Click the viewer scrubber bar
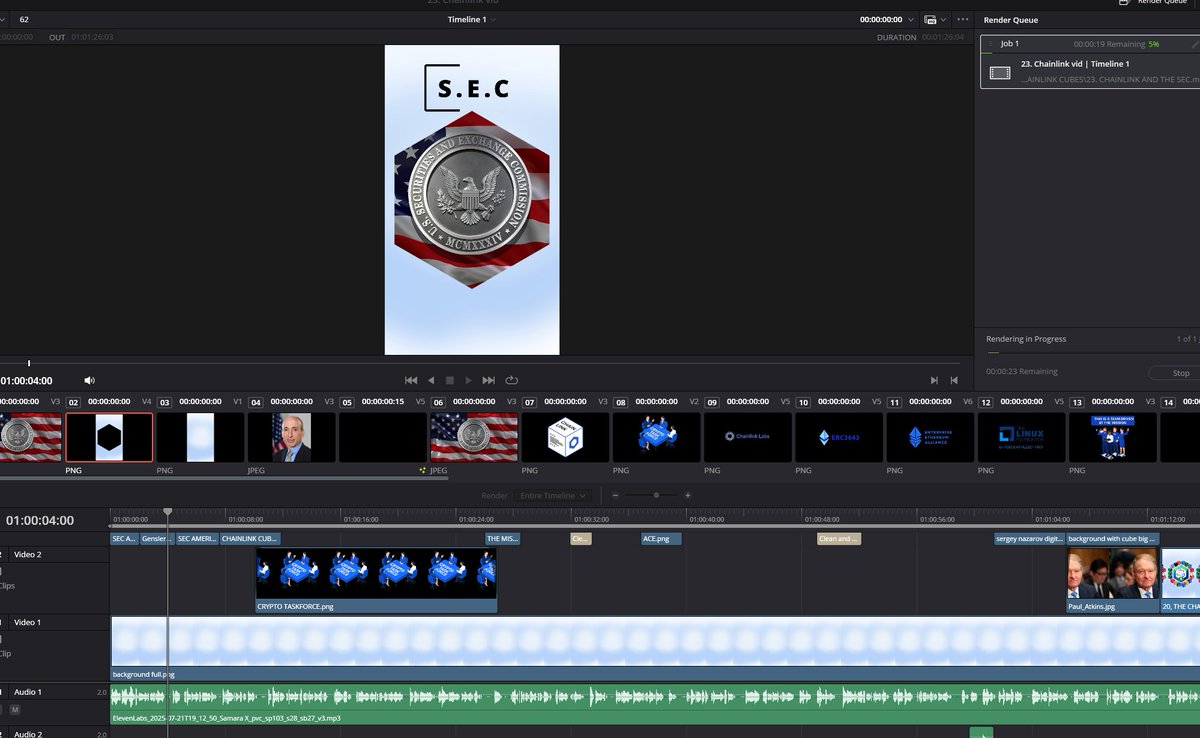 [x=480, y=363]
